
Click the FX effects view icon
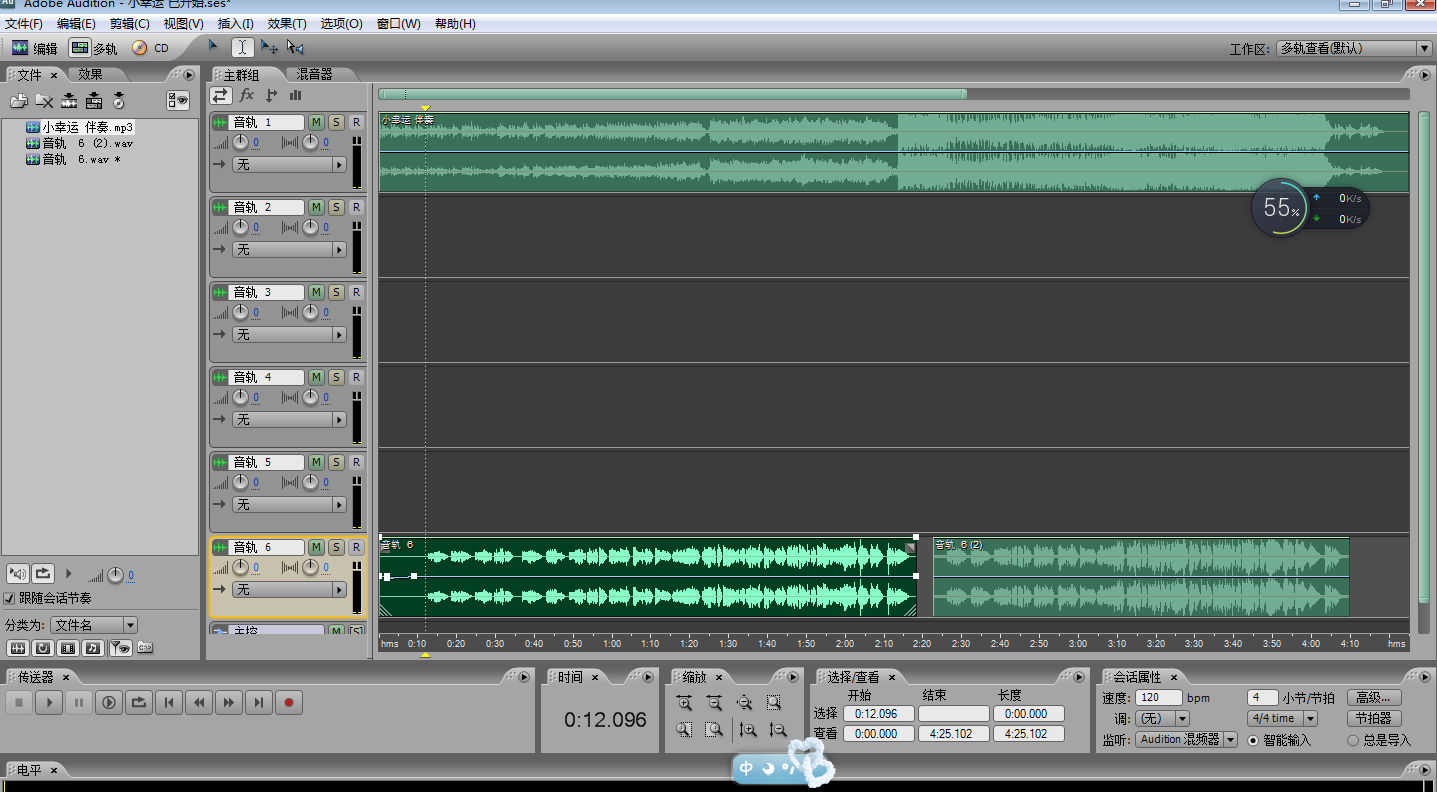pos(247,95)
